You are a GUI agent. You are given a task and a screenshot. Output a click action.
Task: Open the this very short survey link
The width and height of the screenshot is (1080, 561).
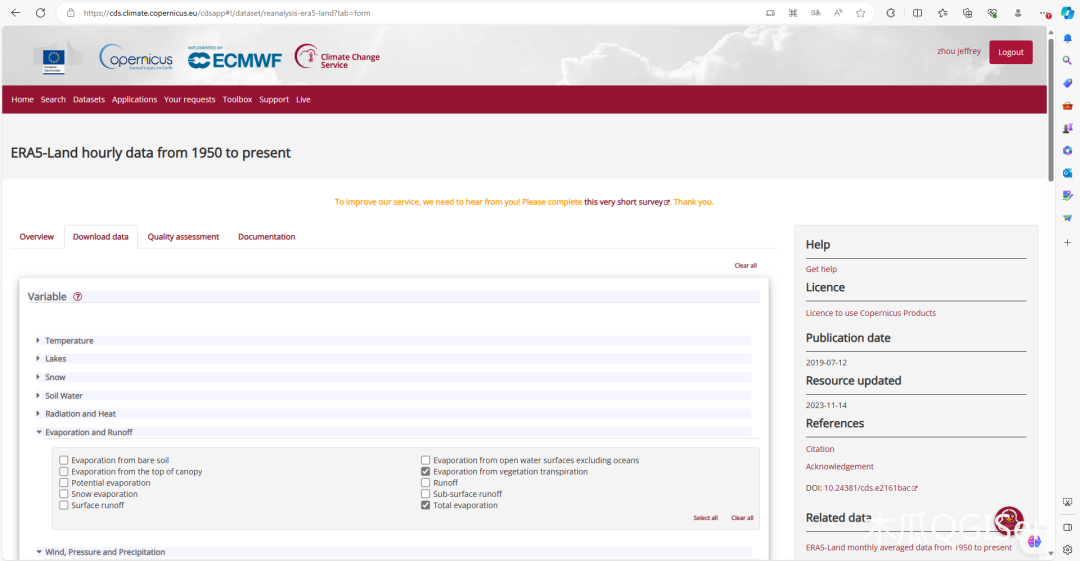click(626, 202)
